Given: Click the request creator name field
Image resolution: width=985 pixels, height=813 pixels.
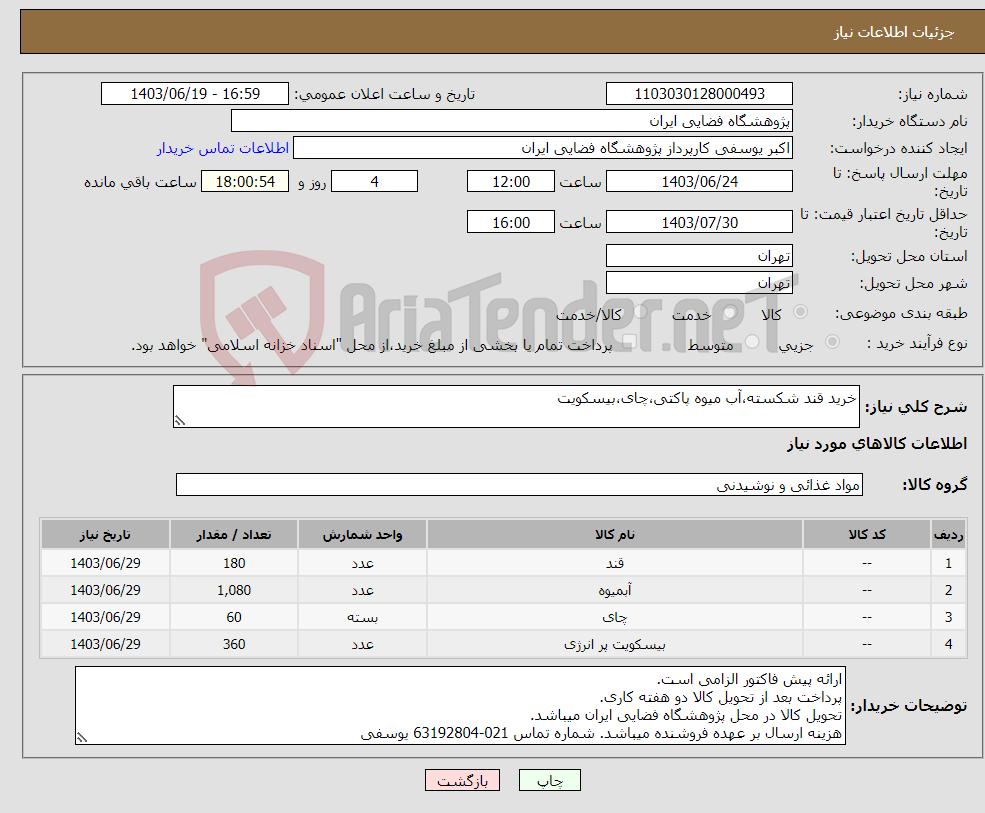Looking at the screenshot, I should 543,148.
